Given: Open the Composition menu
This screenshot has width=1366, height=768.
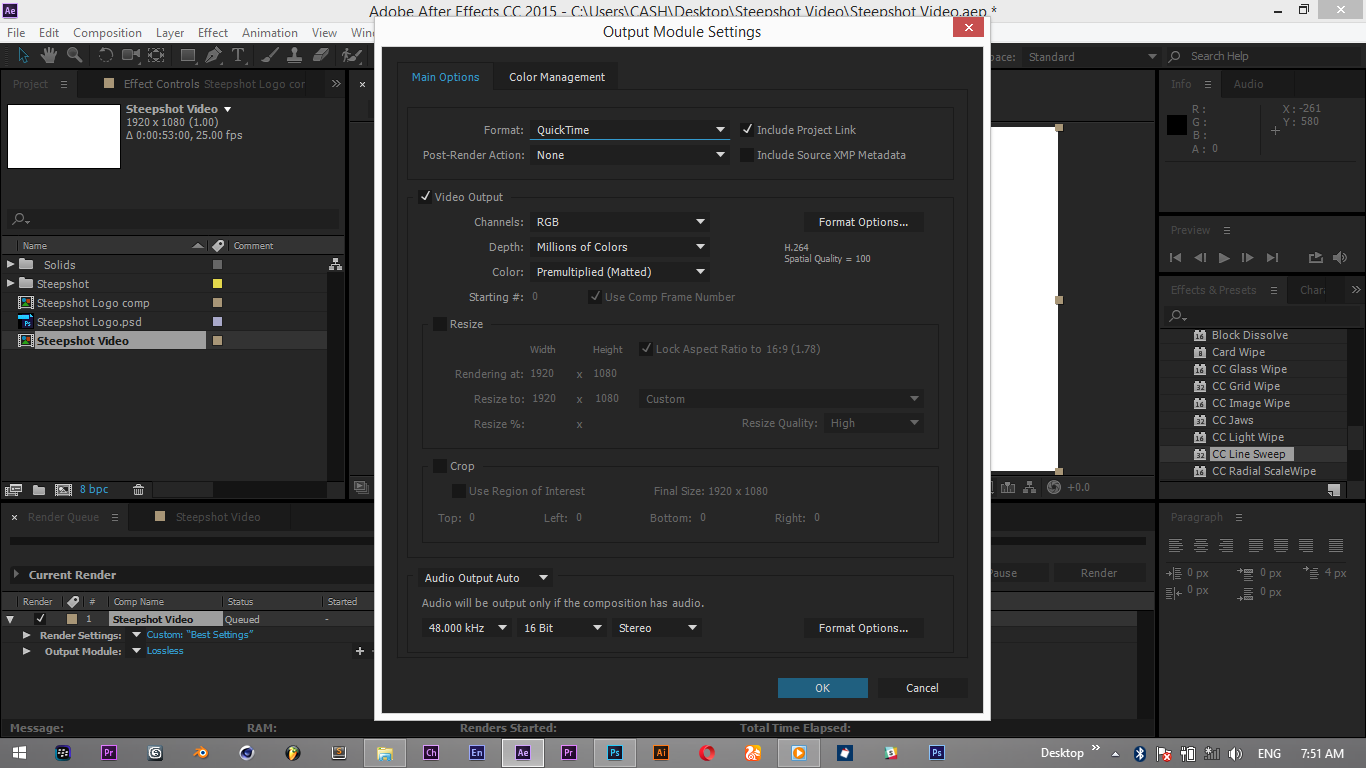Looking at the screenshot, I should click(x=107, y=33).
